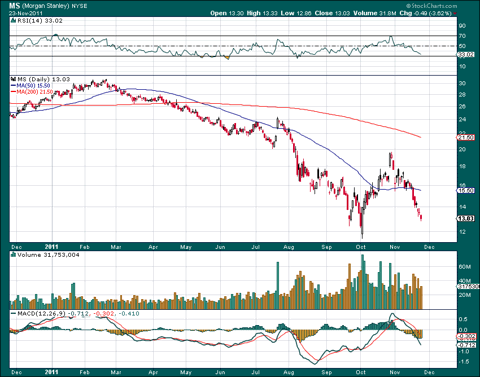This screenshot has width=480, height=377.
Task: Click the 30 label on the price axis
Action: (463, 83)
